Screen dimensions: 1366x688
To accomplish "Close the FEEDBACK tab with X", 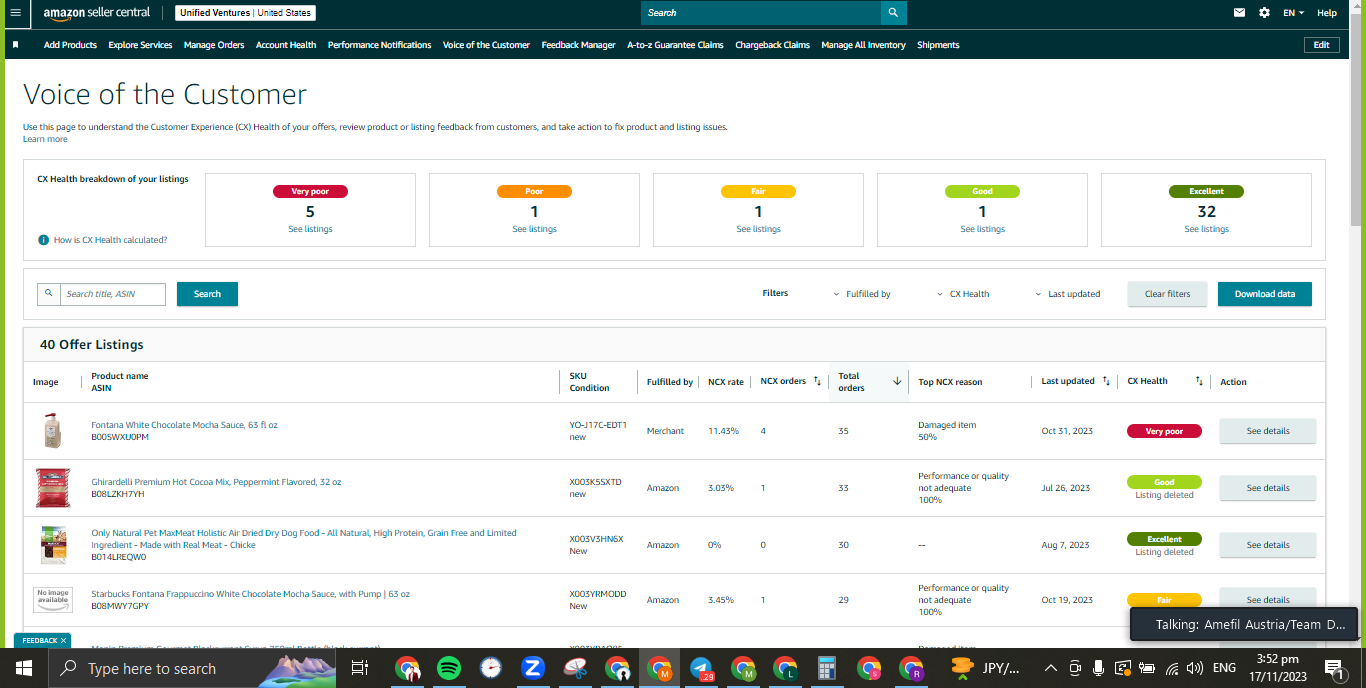I will pyautogui.click(x=63, y=640).
